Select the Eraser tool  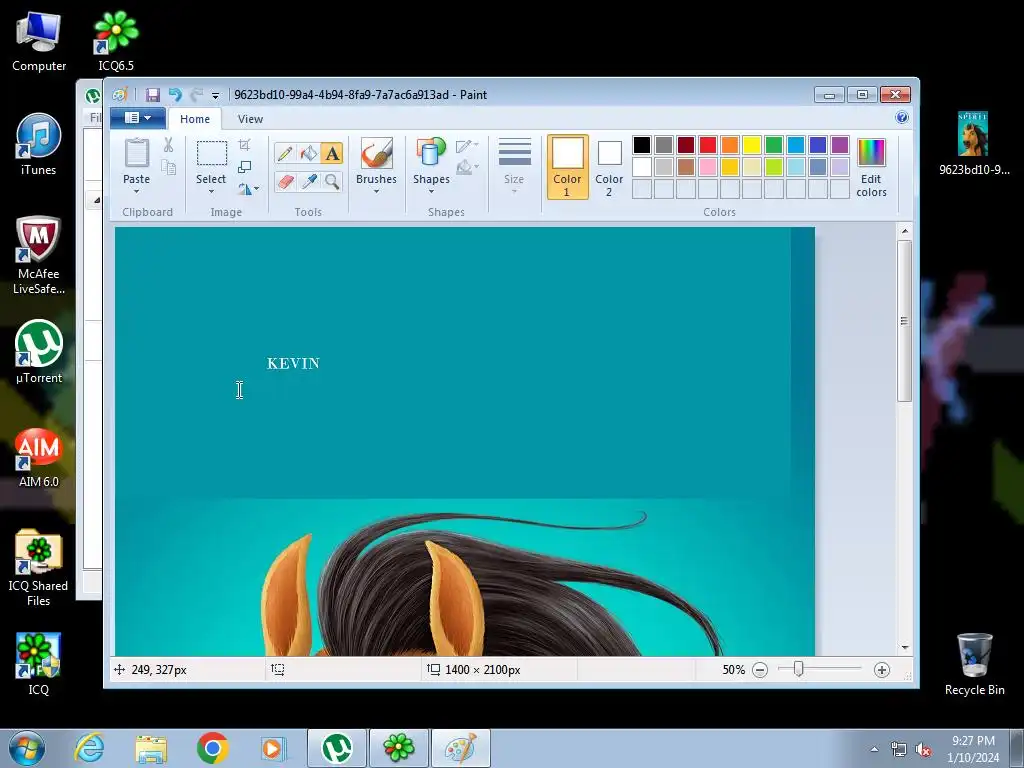(x=285, y=181)
